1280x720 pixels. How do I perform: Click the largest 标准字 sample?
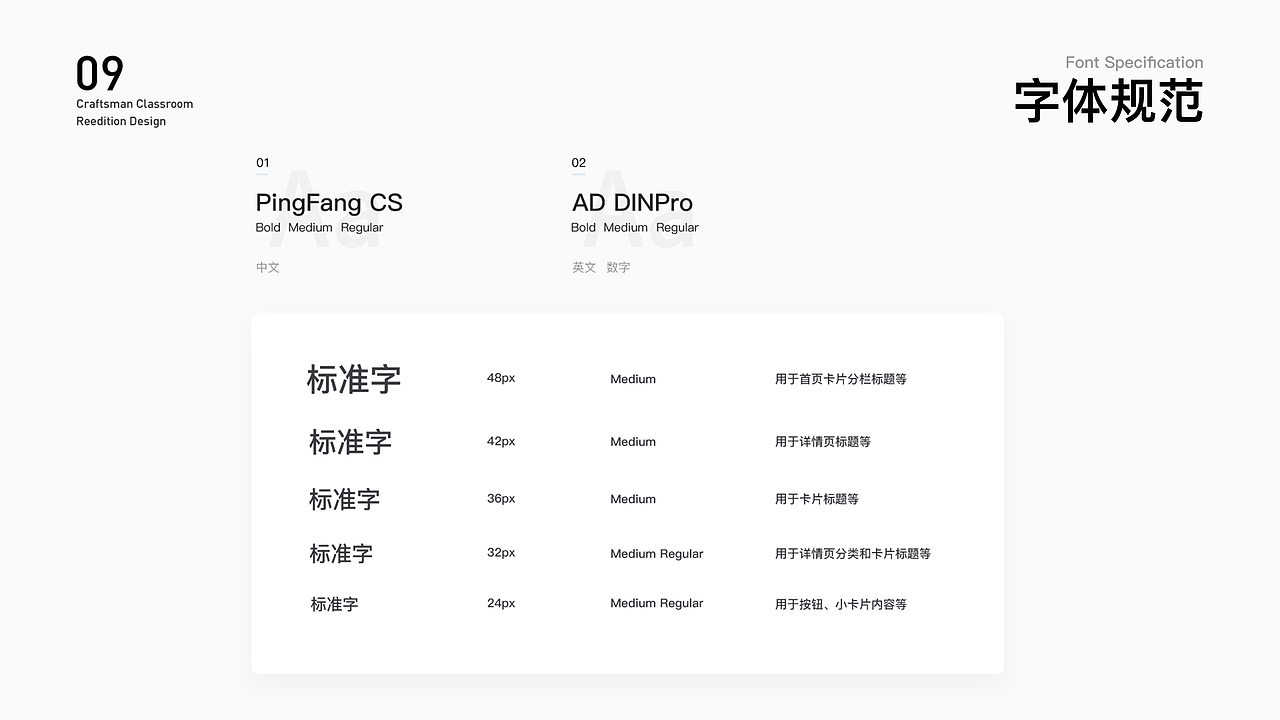pos(353,379)
